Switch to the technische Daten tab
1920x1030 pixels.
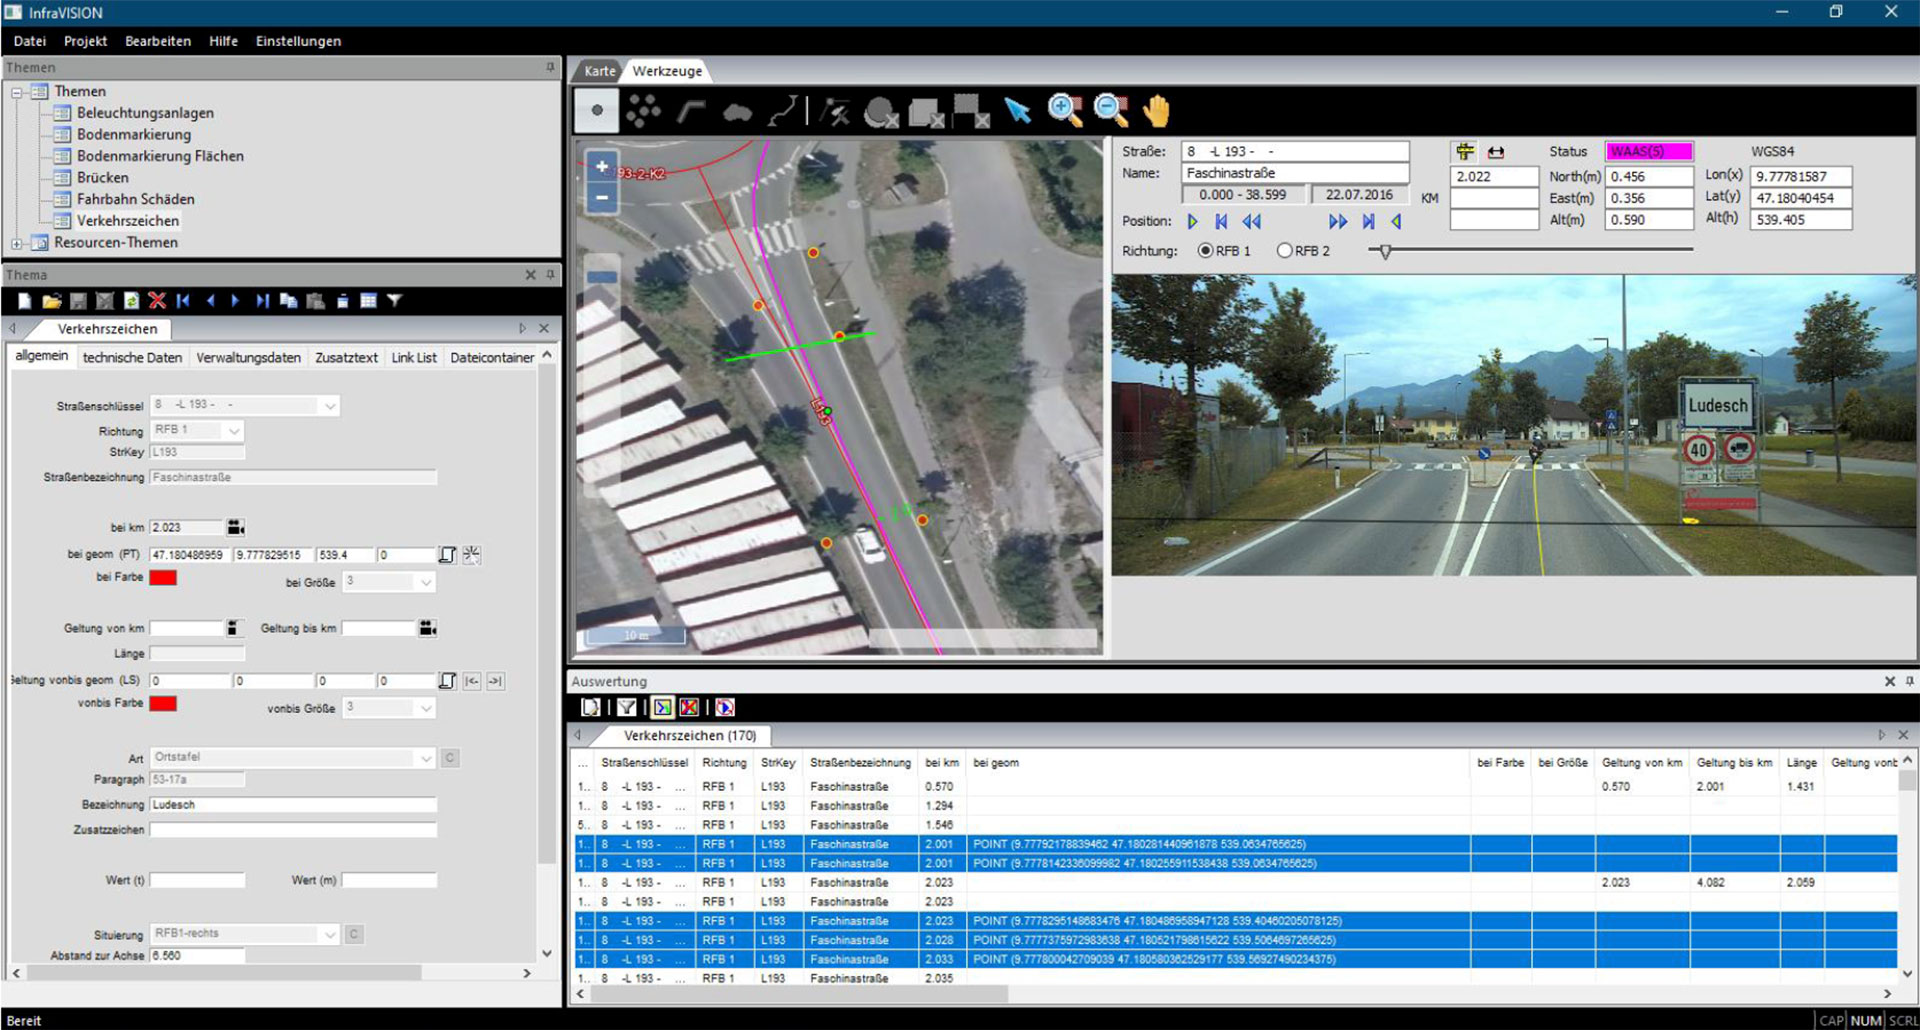click(x=132, y=357)
